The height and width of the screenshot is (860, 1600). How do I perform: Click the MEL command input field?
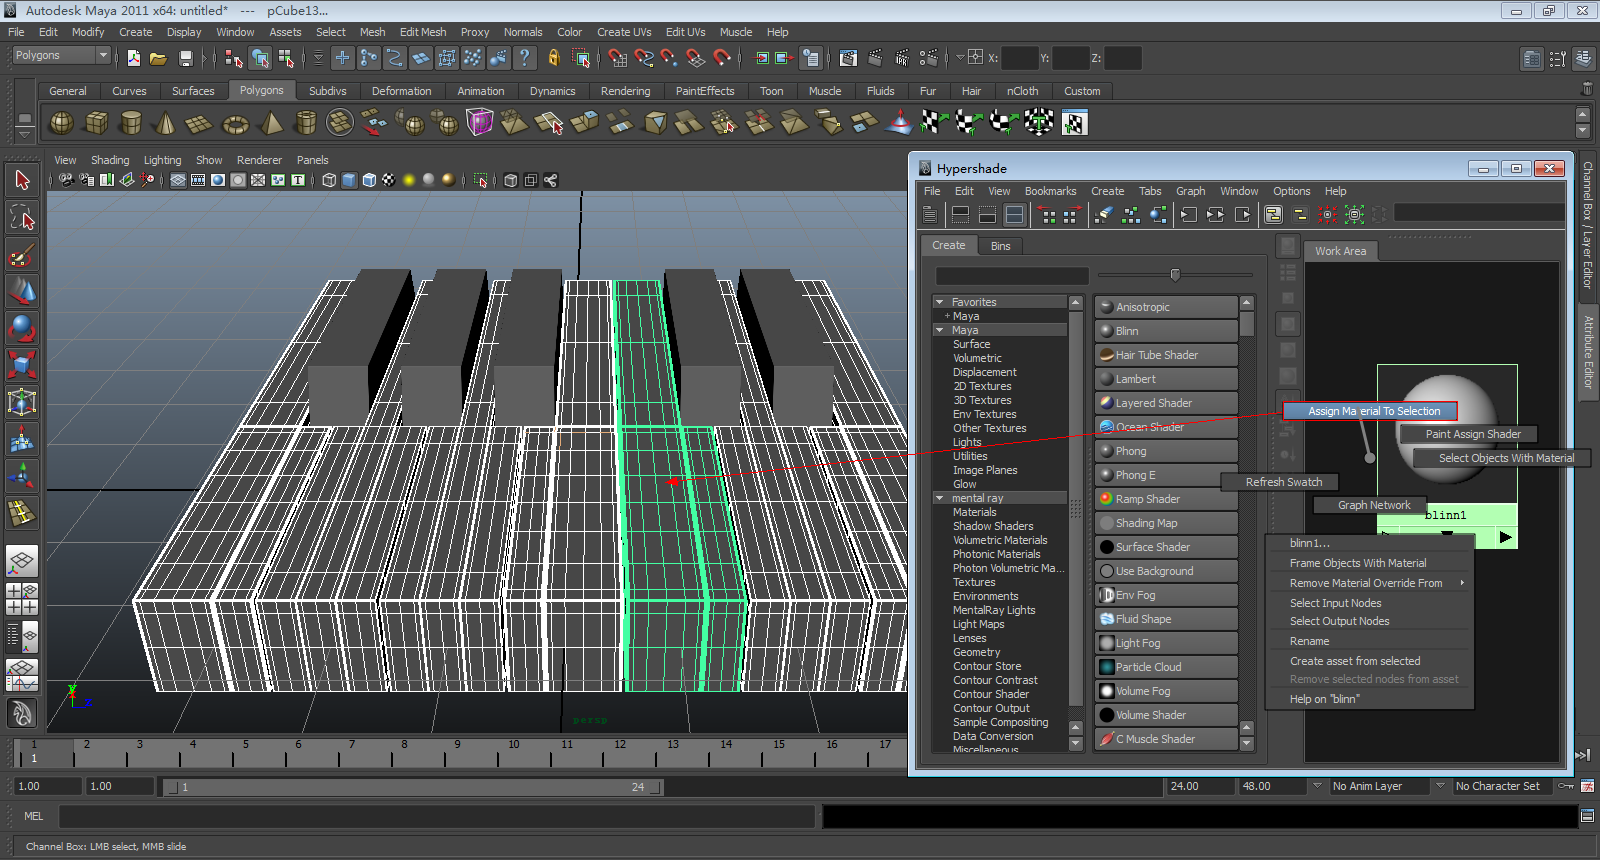click(x=436, y=817)
